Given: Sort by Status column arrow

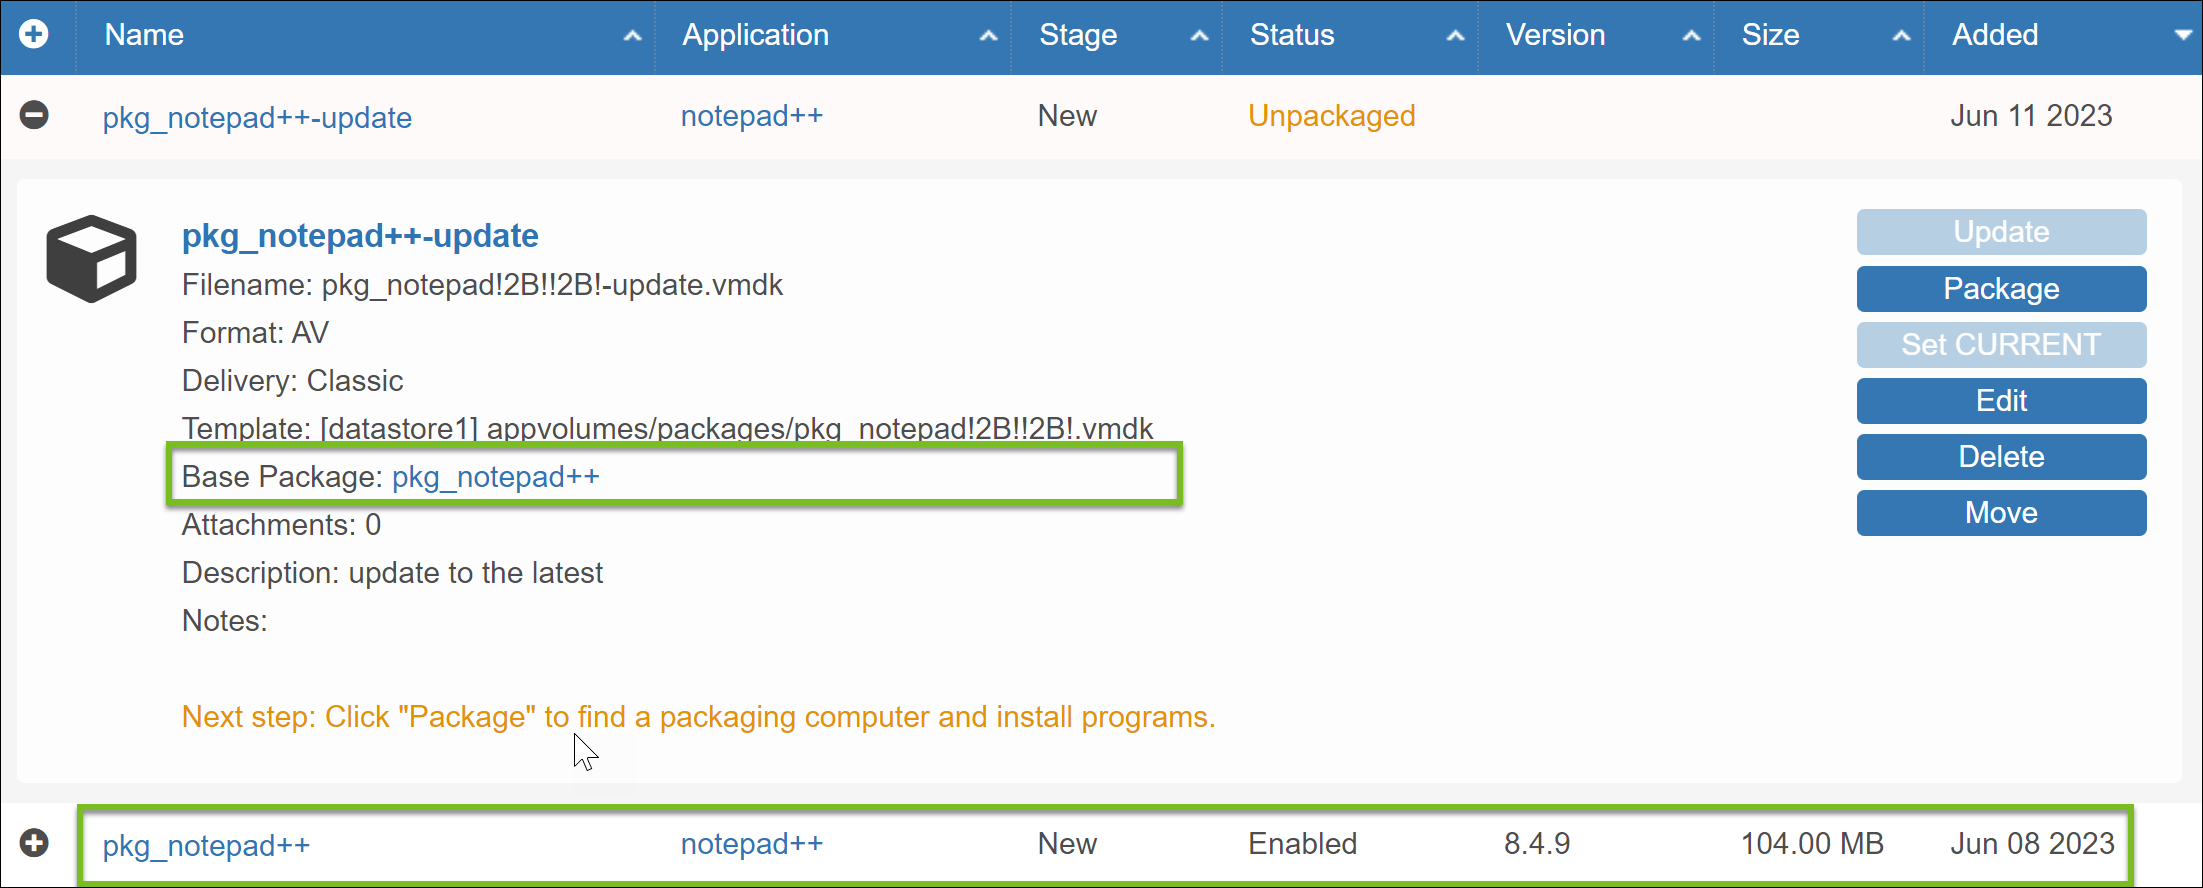Looking at the screenshot, I should tap(1455, 36).
